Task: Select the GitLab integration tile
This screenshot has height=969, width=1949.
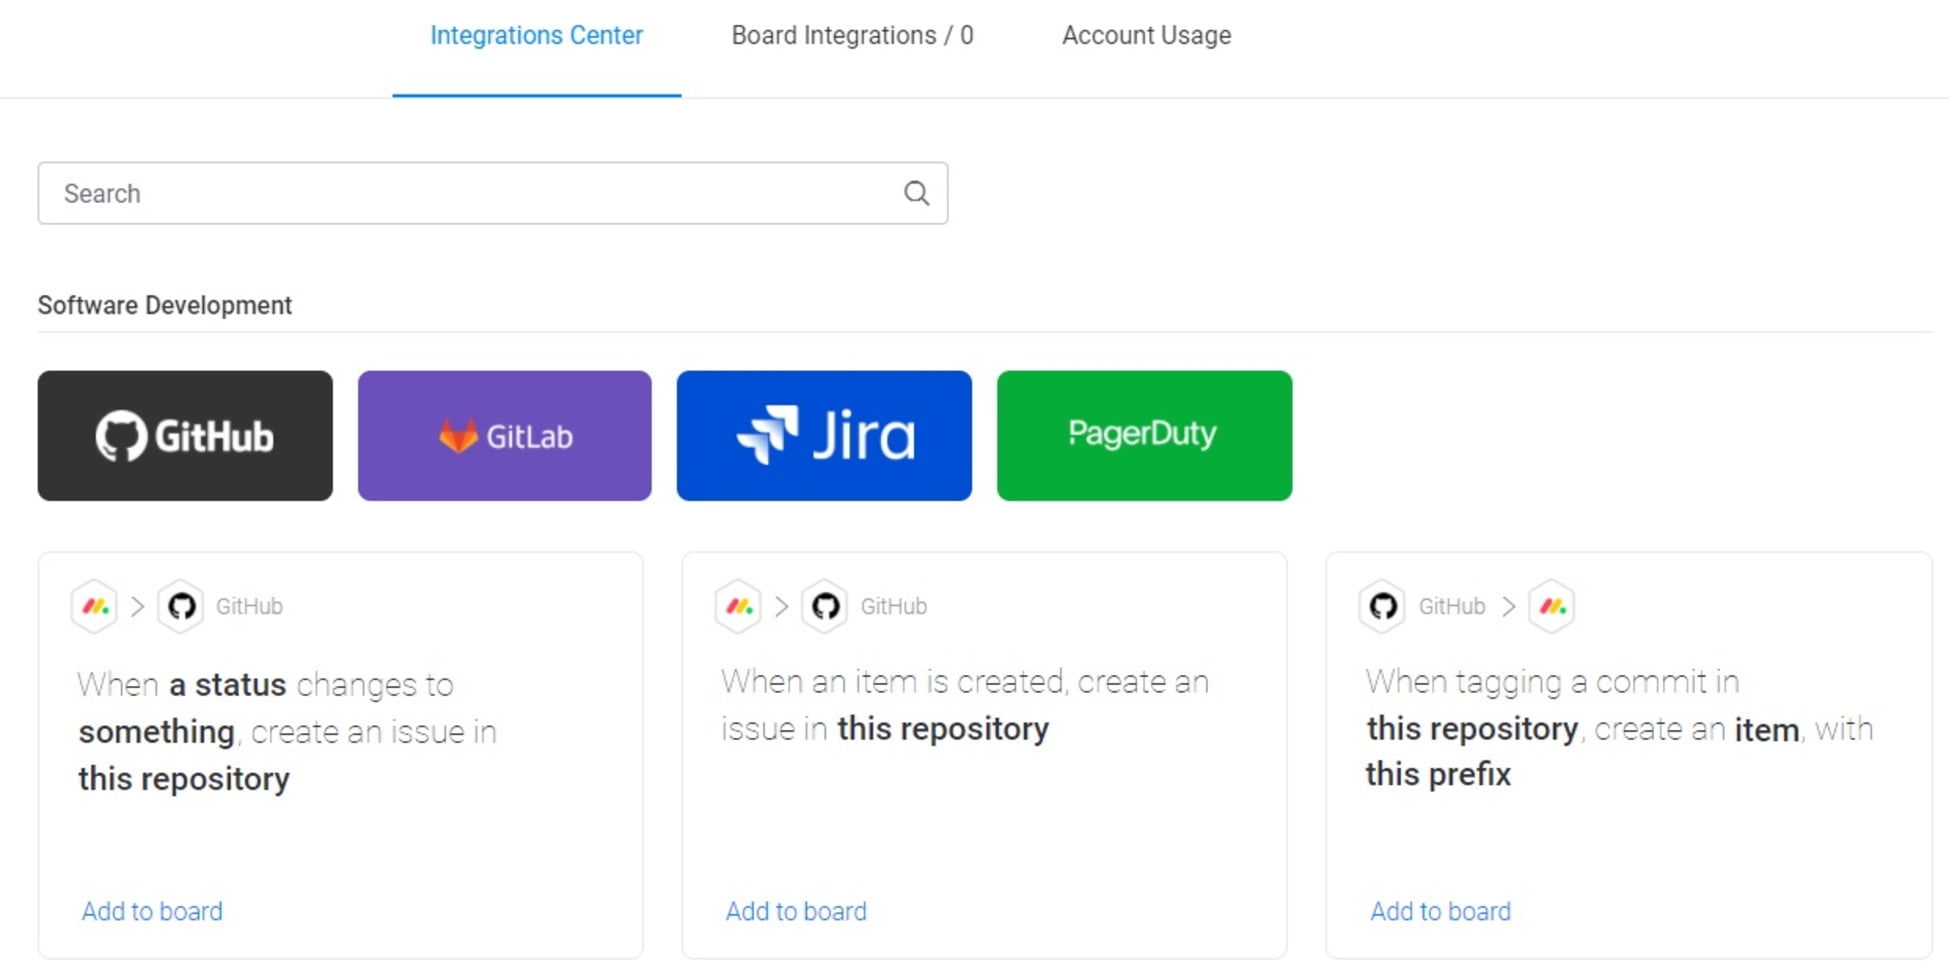Action: click(504, 435)
